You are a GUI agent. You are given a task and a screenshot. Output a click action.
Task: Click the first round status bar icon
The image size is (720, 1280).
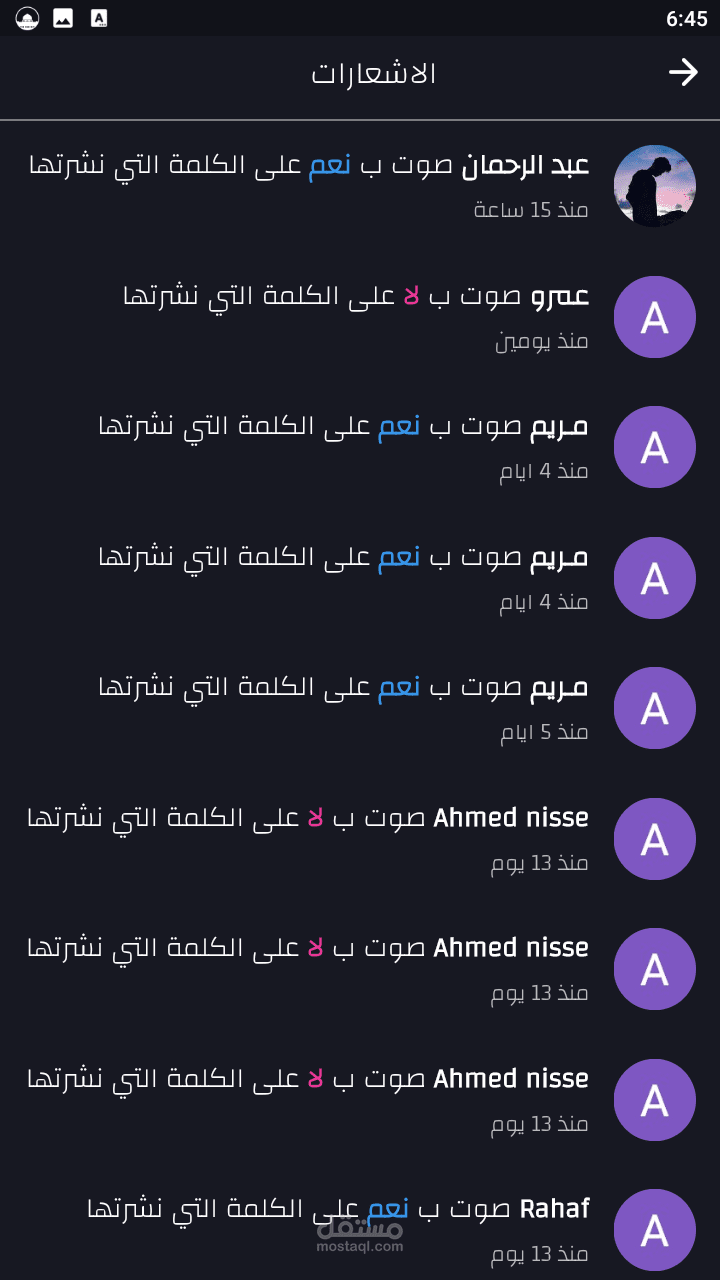pyautogui.click(x=28, y=18)
